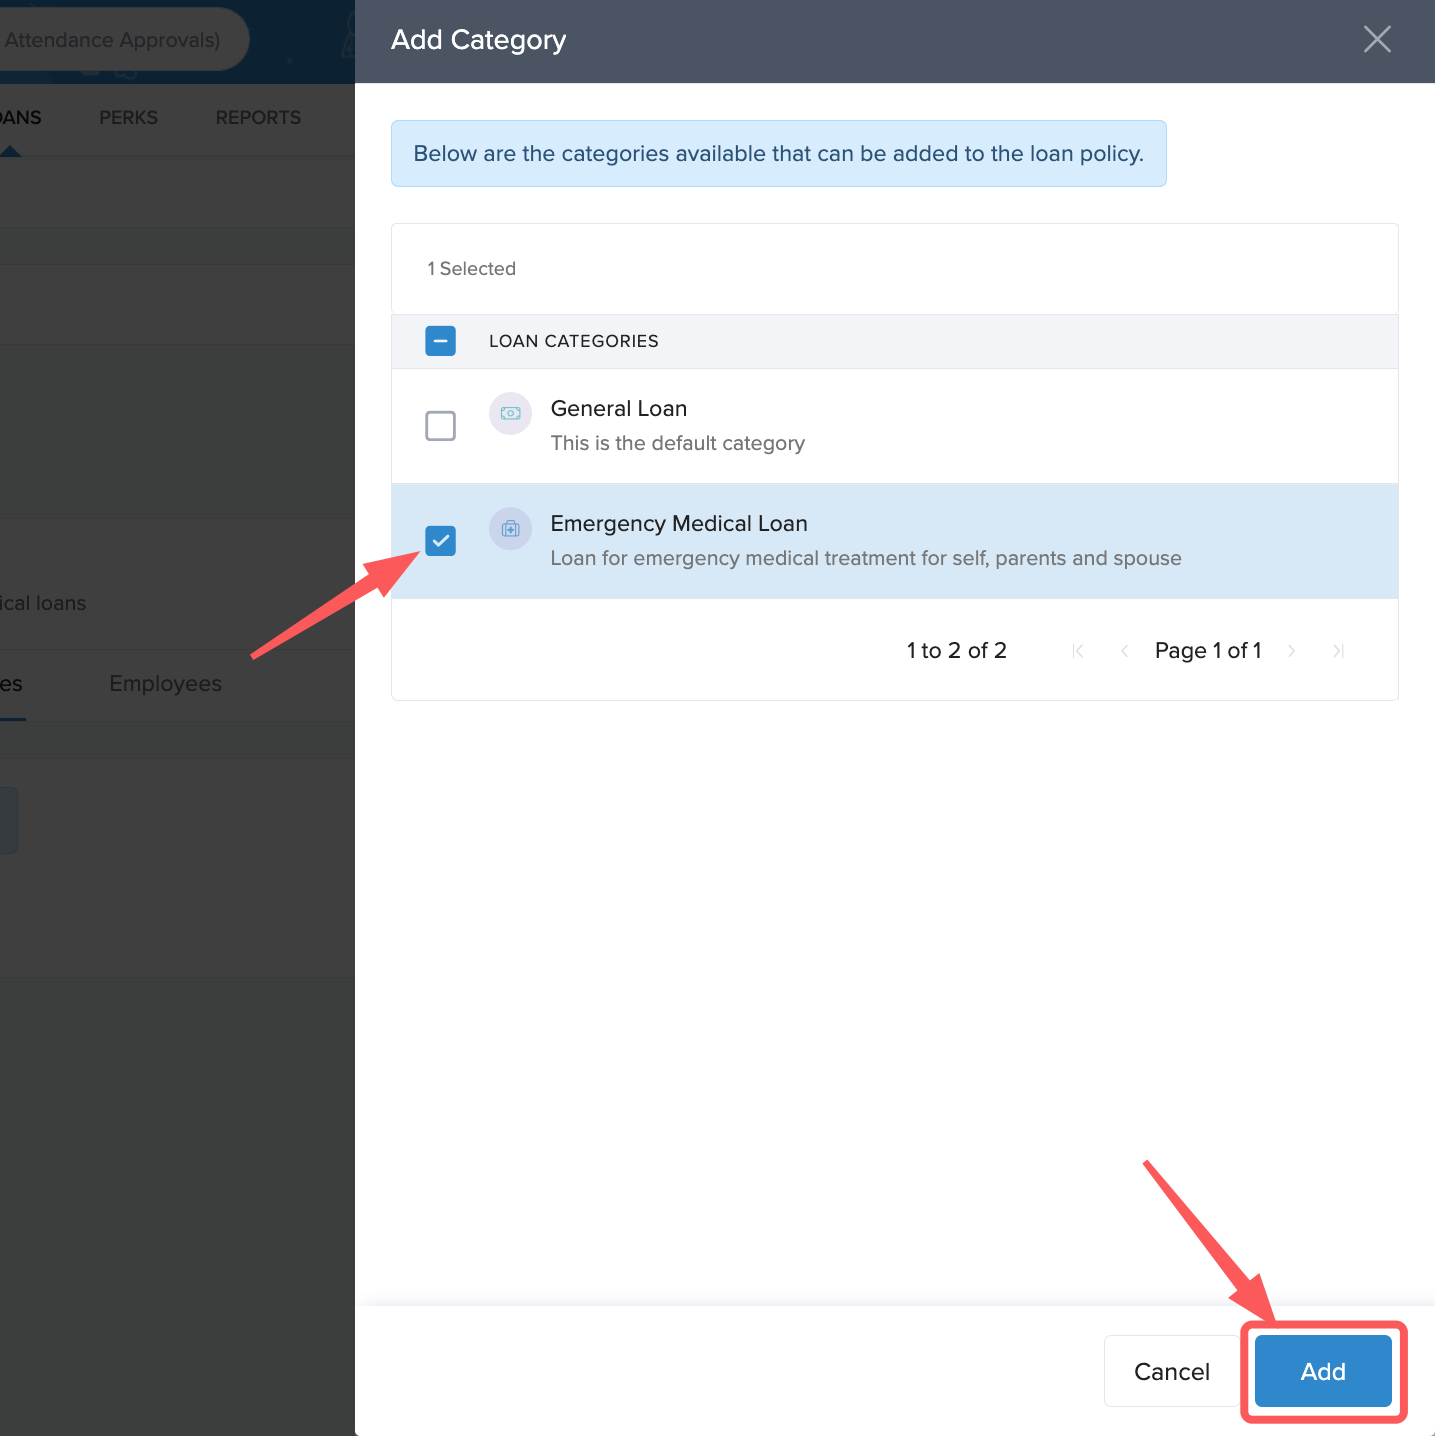
Task: Click the Emergency Medical Loan description text
Action: (865, 558)
